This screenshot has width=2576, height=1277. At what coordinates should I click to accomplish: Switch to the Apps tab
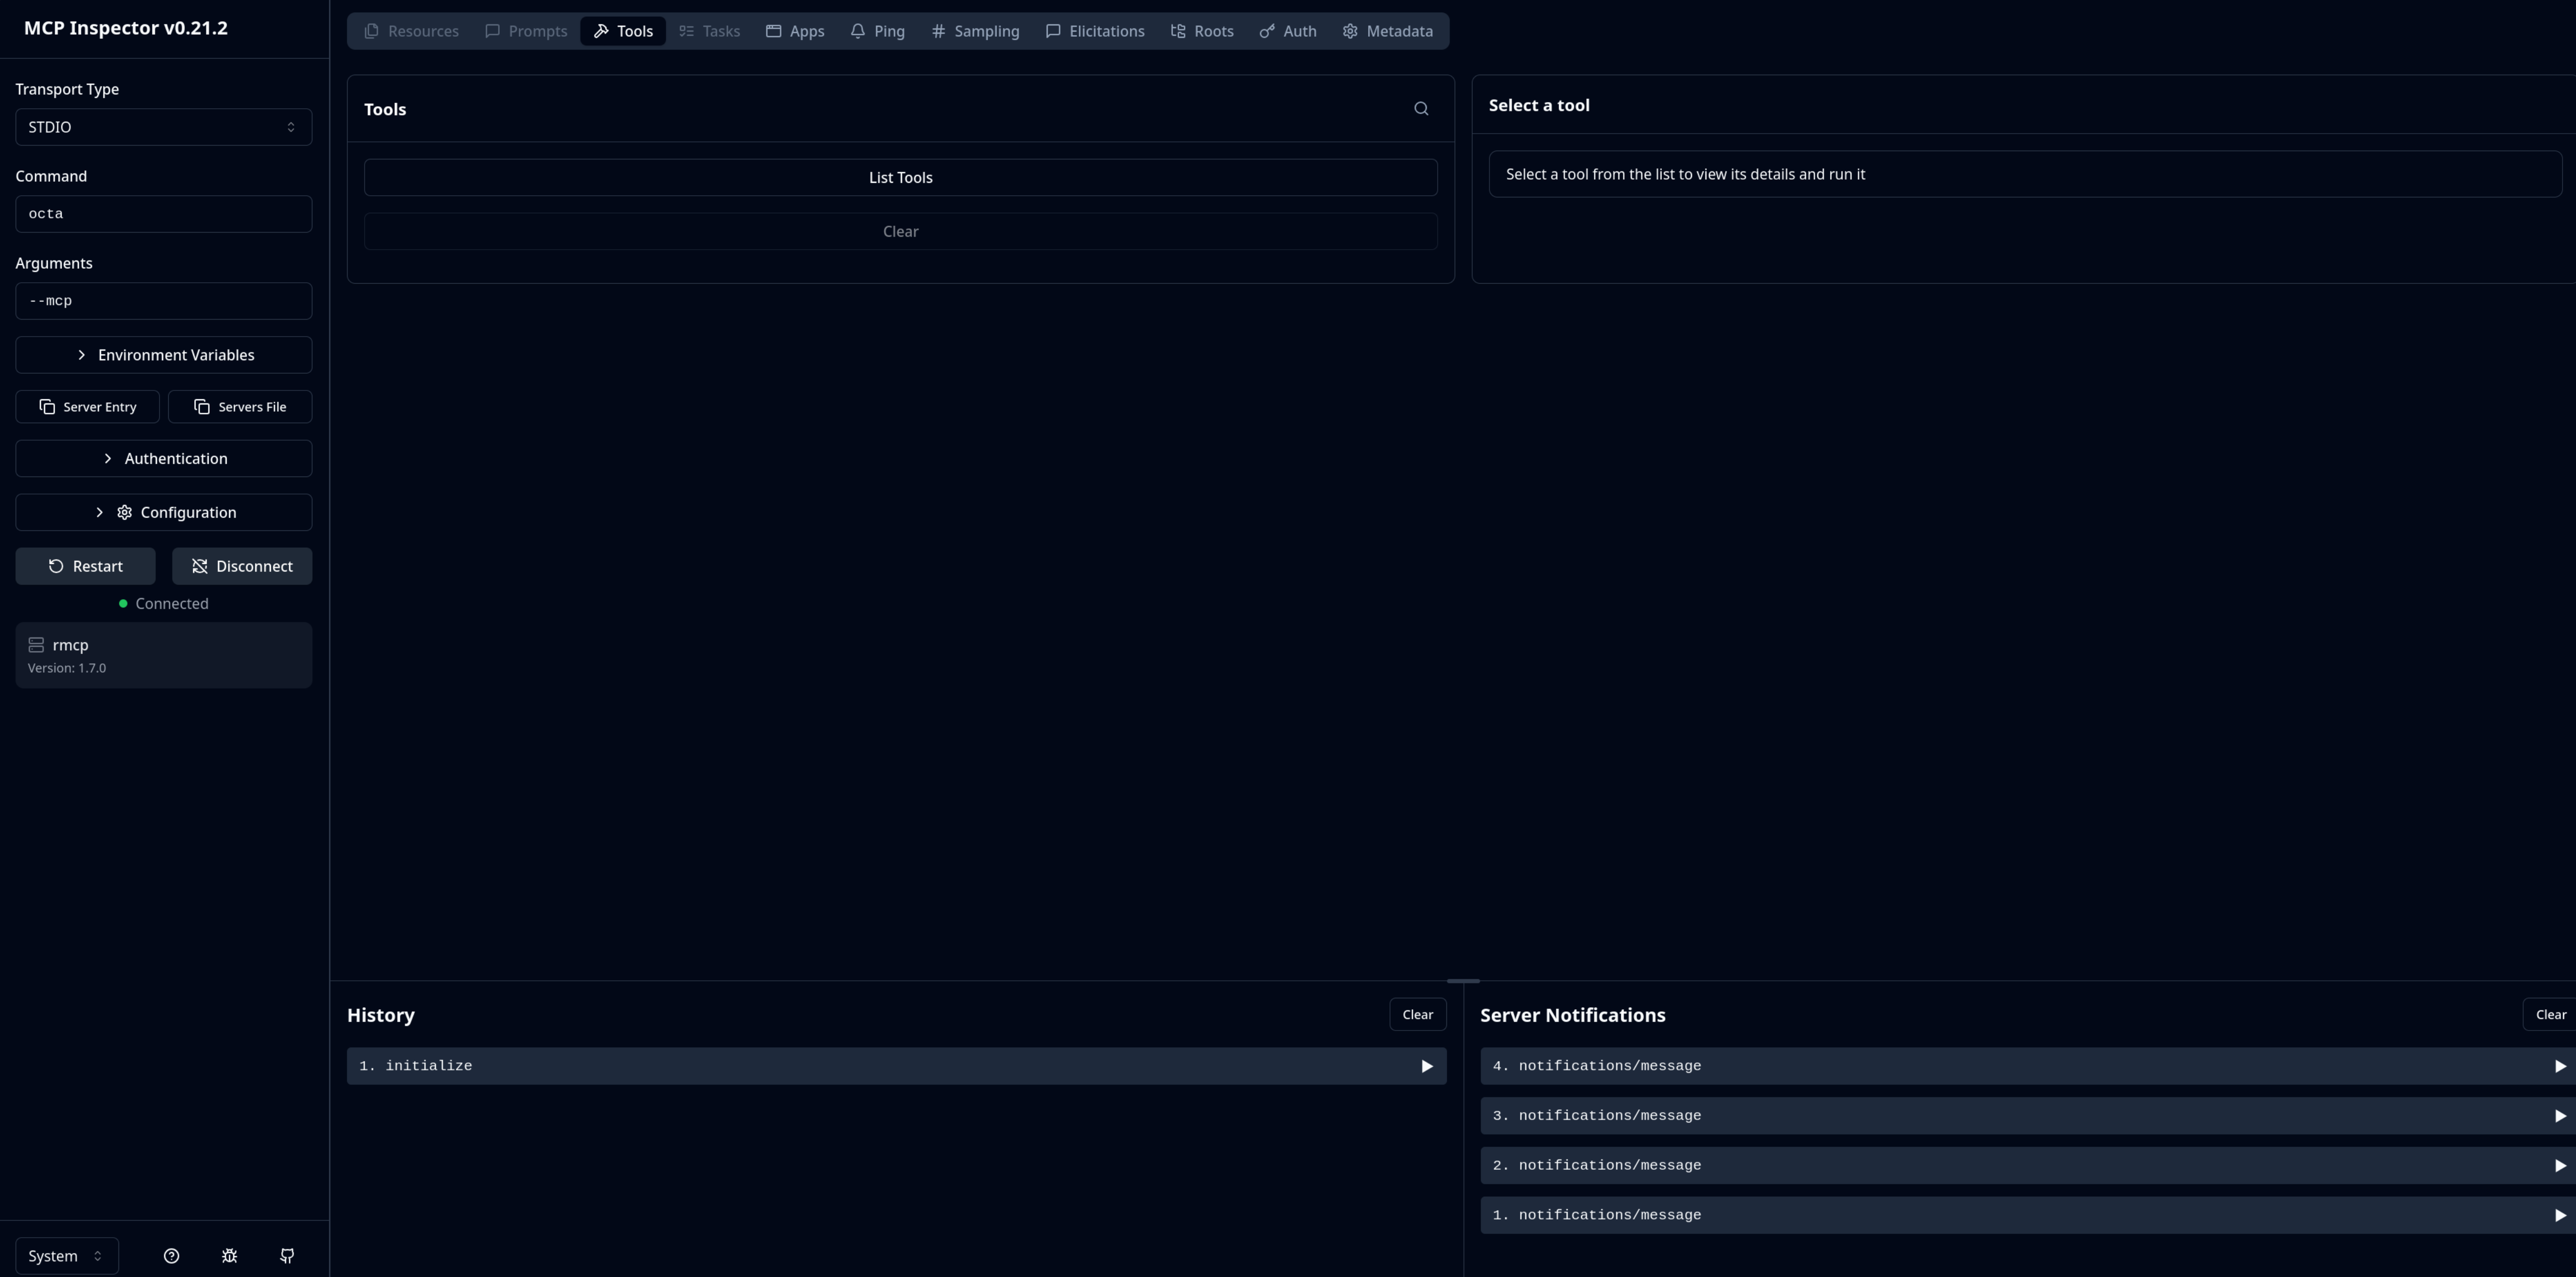[795, 31]
